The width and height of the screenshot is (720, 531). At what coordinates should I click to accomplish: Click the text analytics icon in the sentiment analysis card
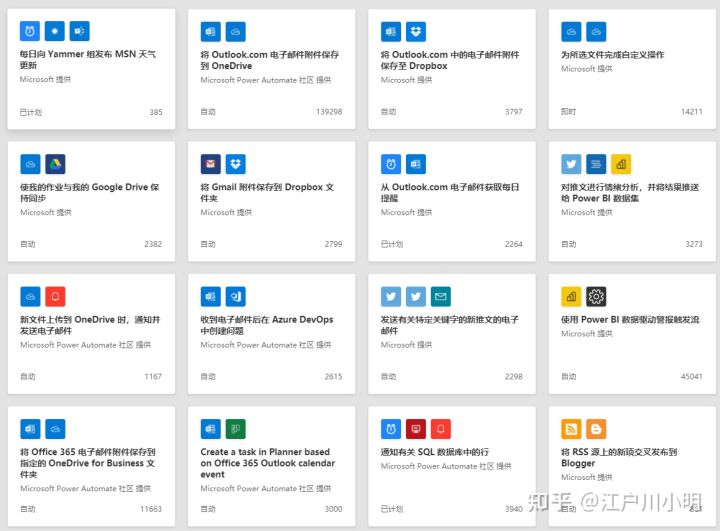[596, 164]
